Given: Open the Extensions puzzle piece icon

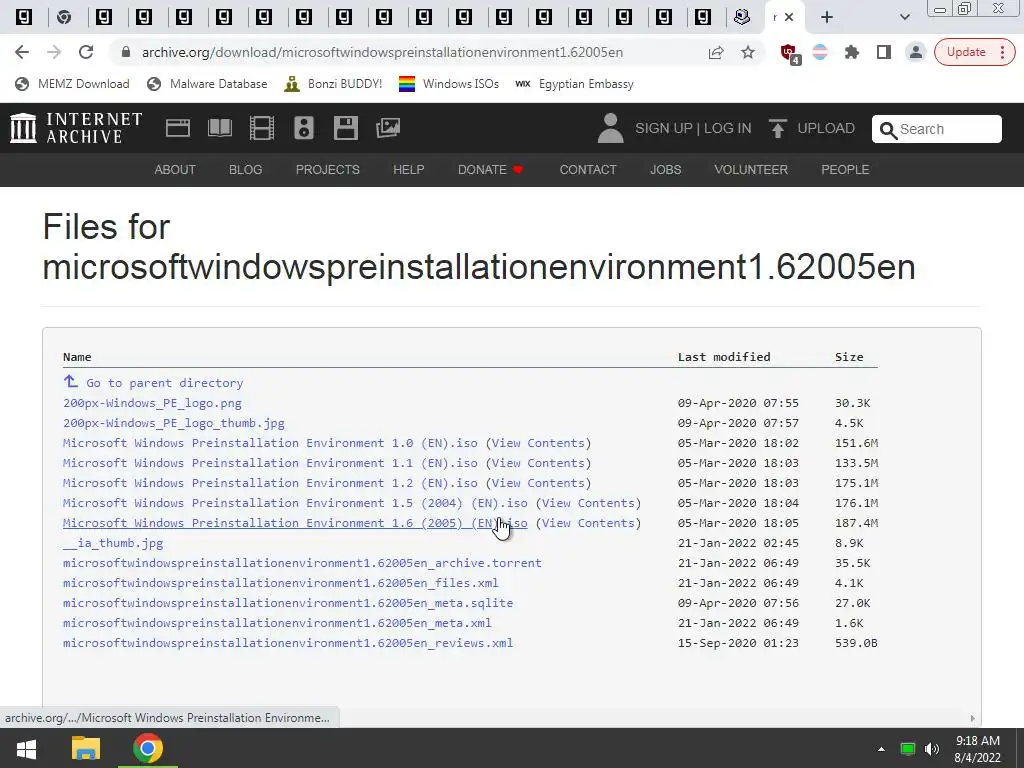Looking at the screenshot, I should coord(852,52).
